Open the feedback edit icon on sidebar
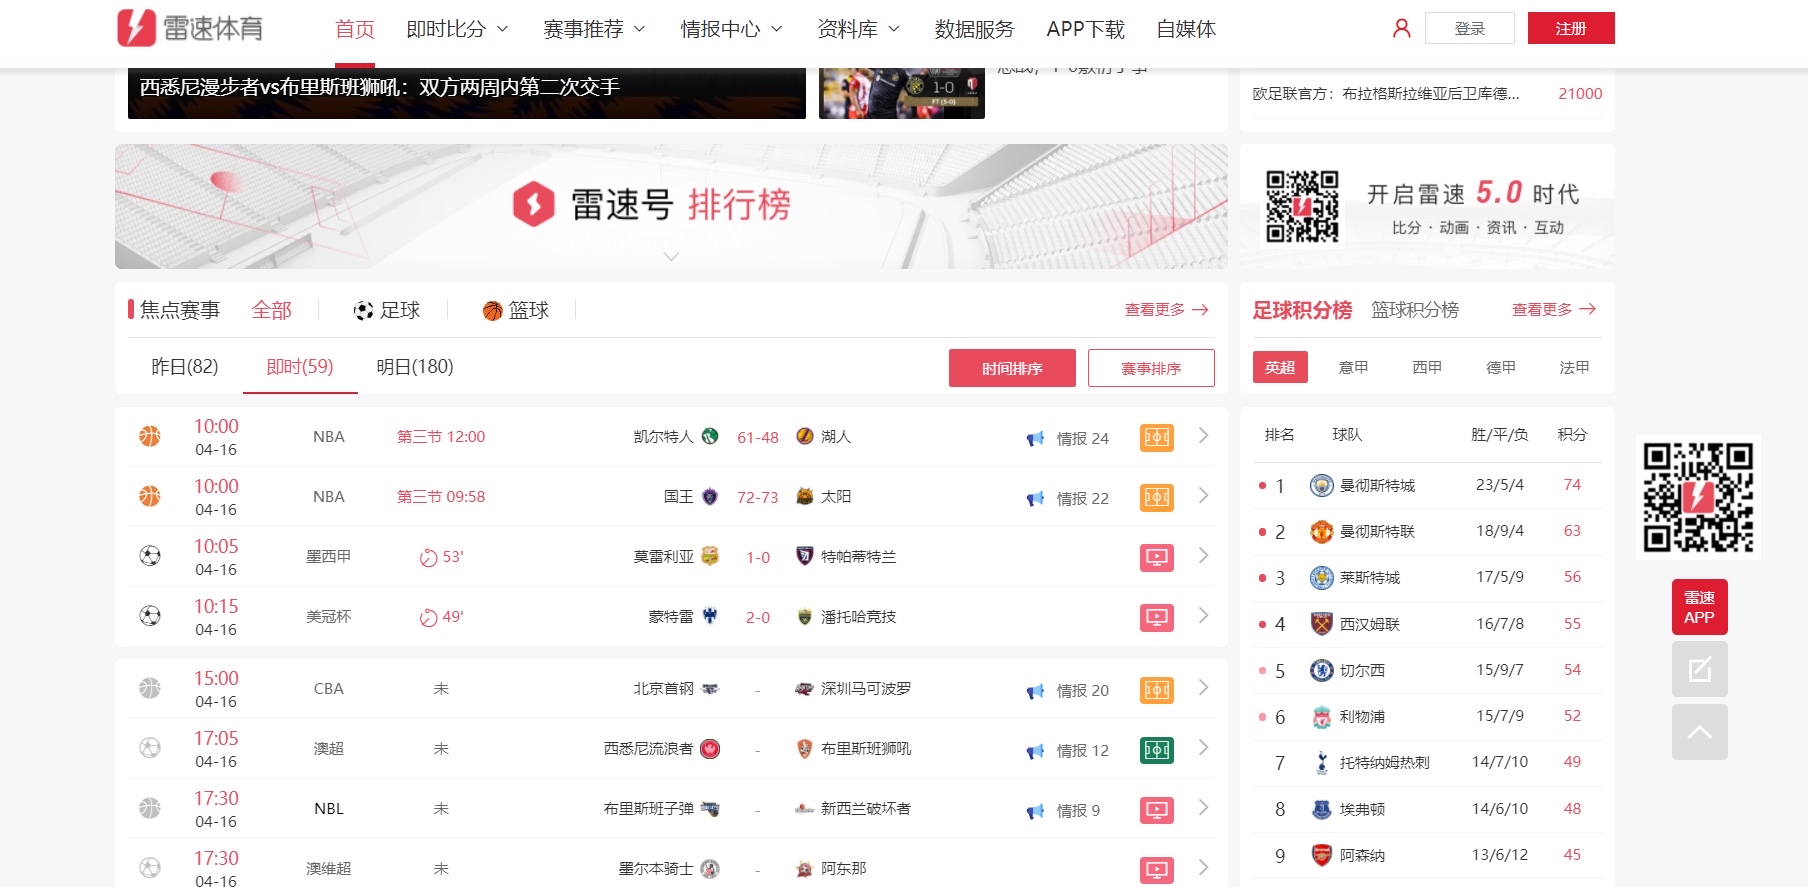 pos(1699,669)
